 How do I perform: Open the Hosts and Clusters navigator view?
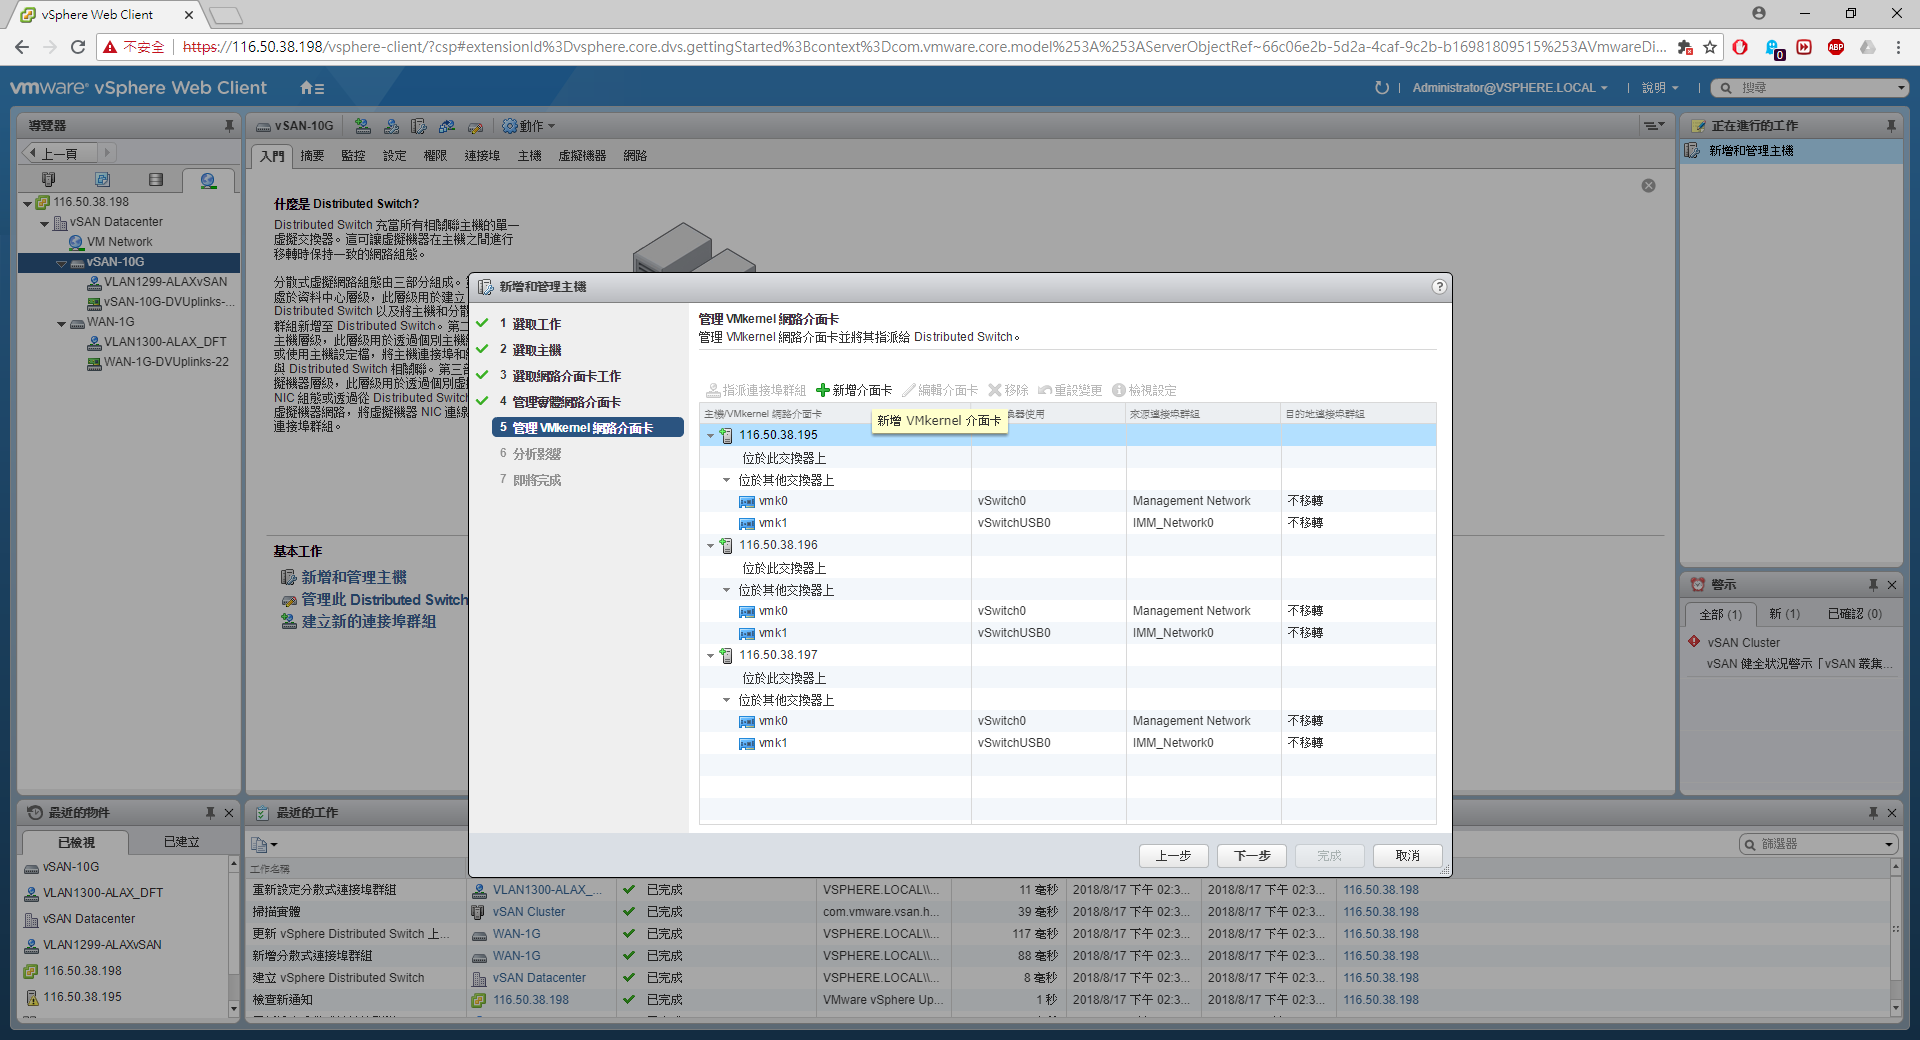[x=48, y=180]
